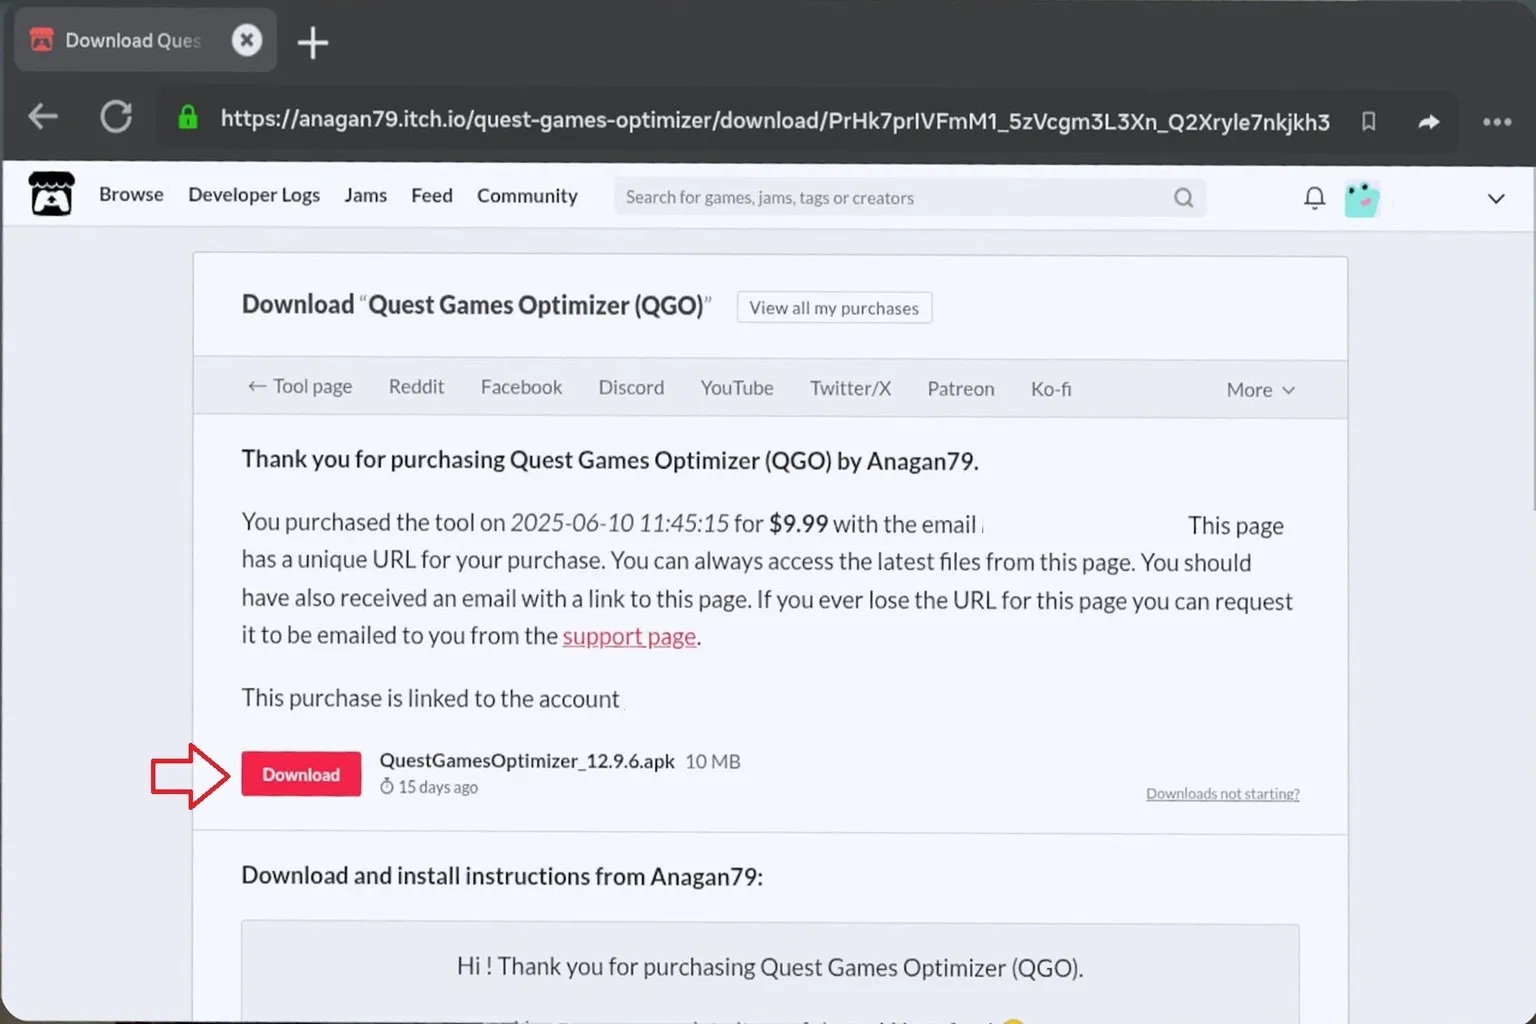Open the Twitter/X link
The image size is (1536, 1024).
click(x=850, y=389)
